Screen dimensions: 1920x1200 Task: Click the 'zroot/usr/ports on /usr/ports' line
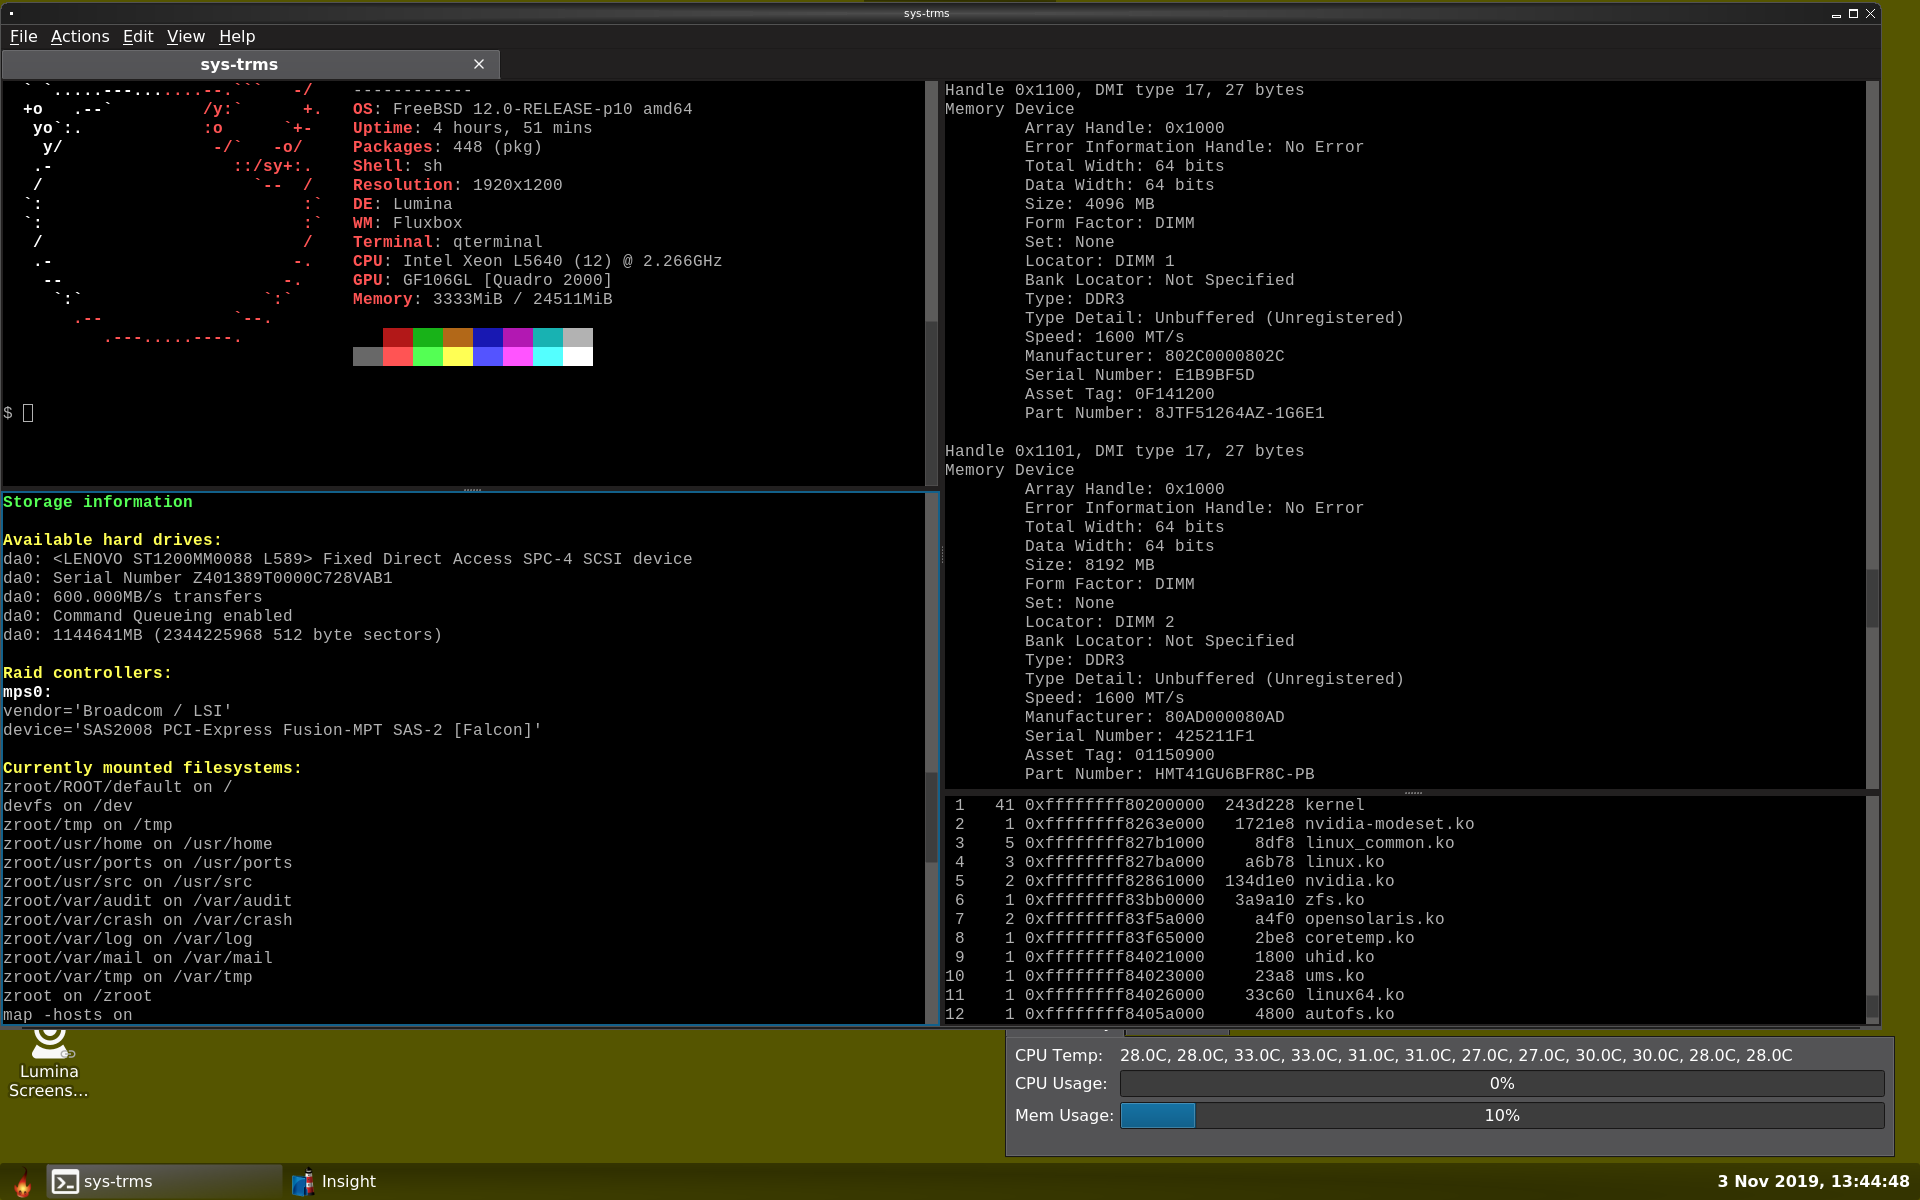(x=148, y=863)
